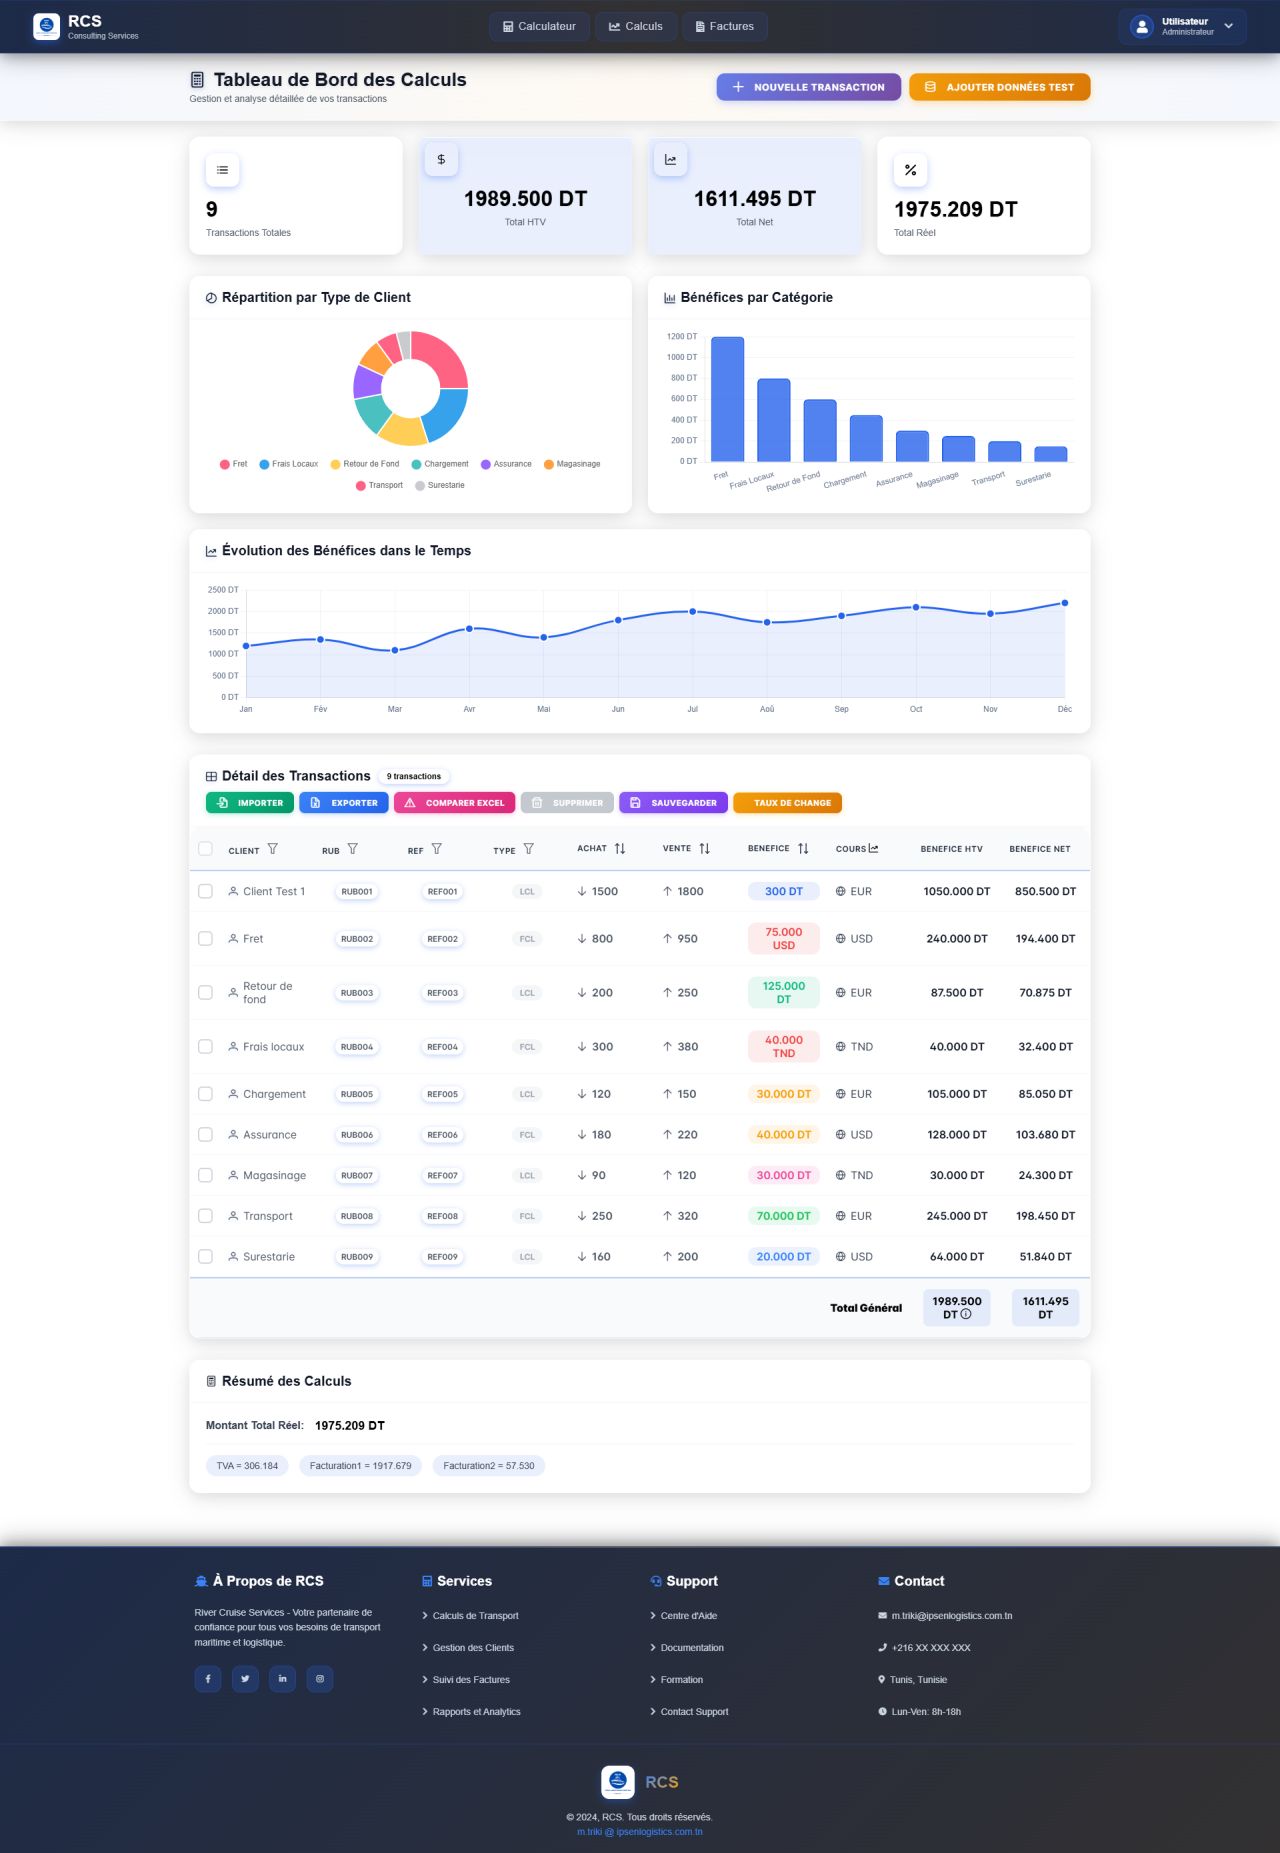This screenshot has height=1853, width=1280.
Task: Expand the Utilisateur dropdown chevron
Action: [x=1229, y=27]
